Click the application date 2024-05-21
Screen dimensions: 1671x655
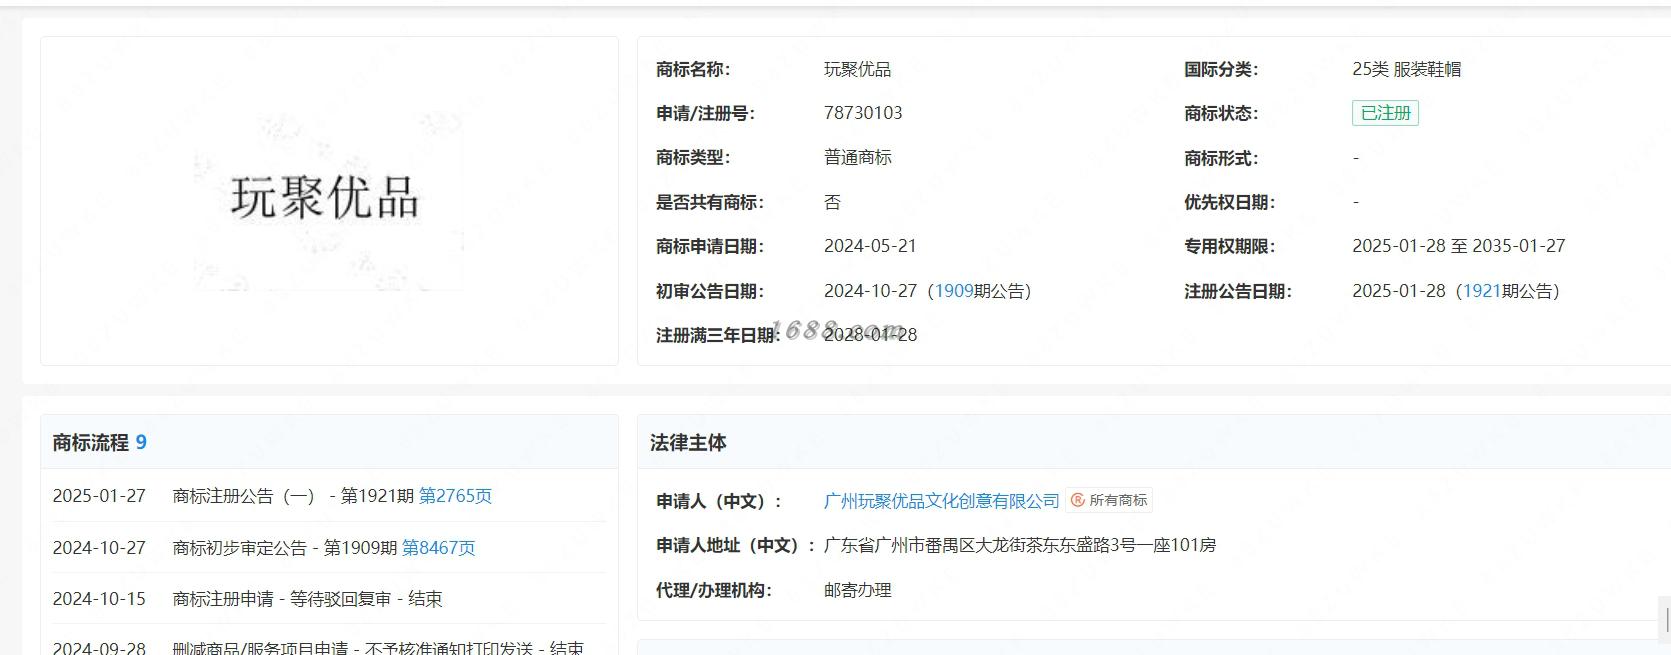[870, 246]
